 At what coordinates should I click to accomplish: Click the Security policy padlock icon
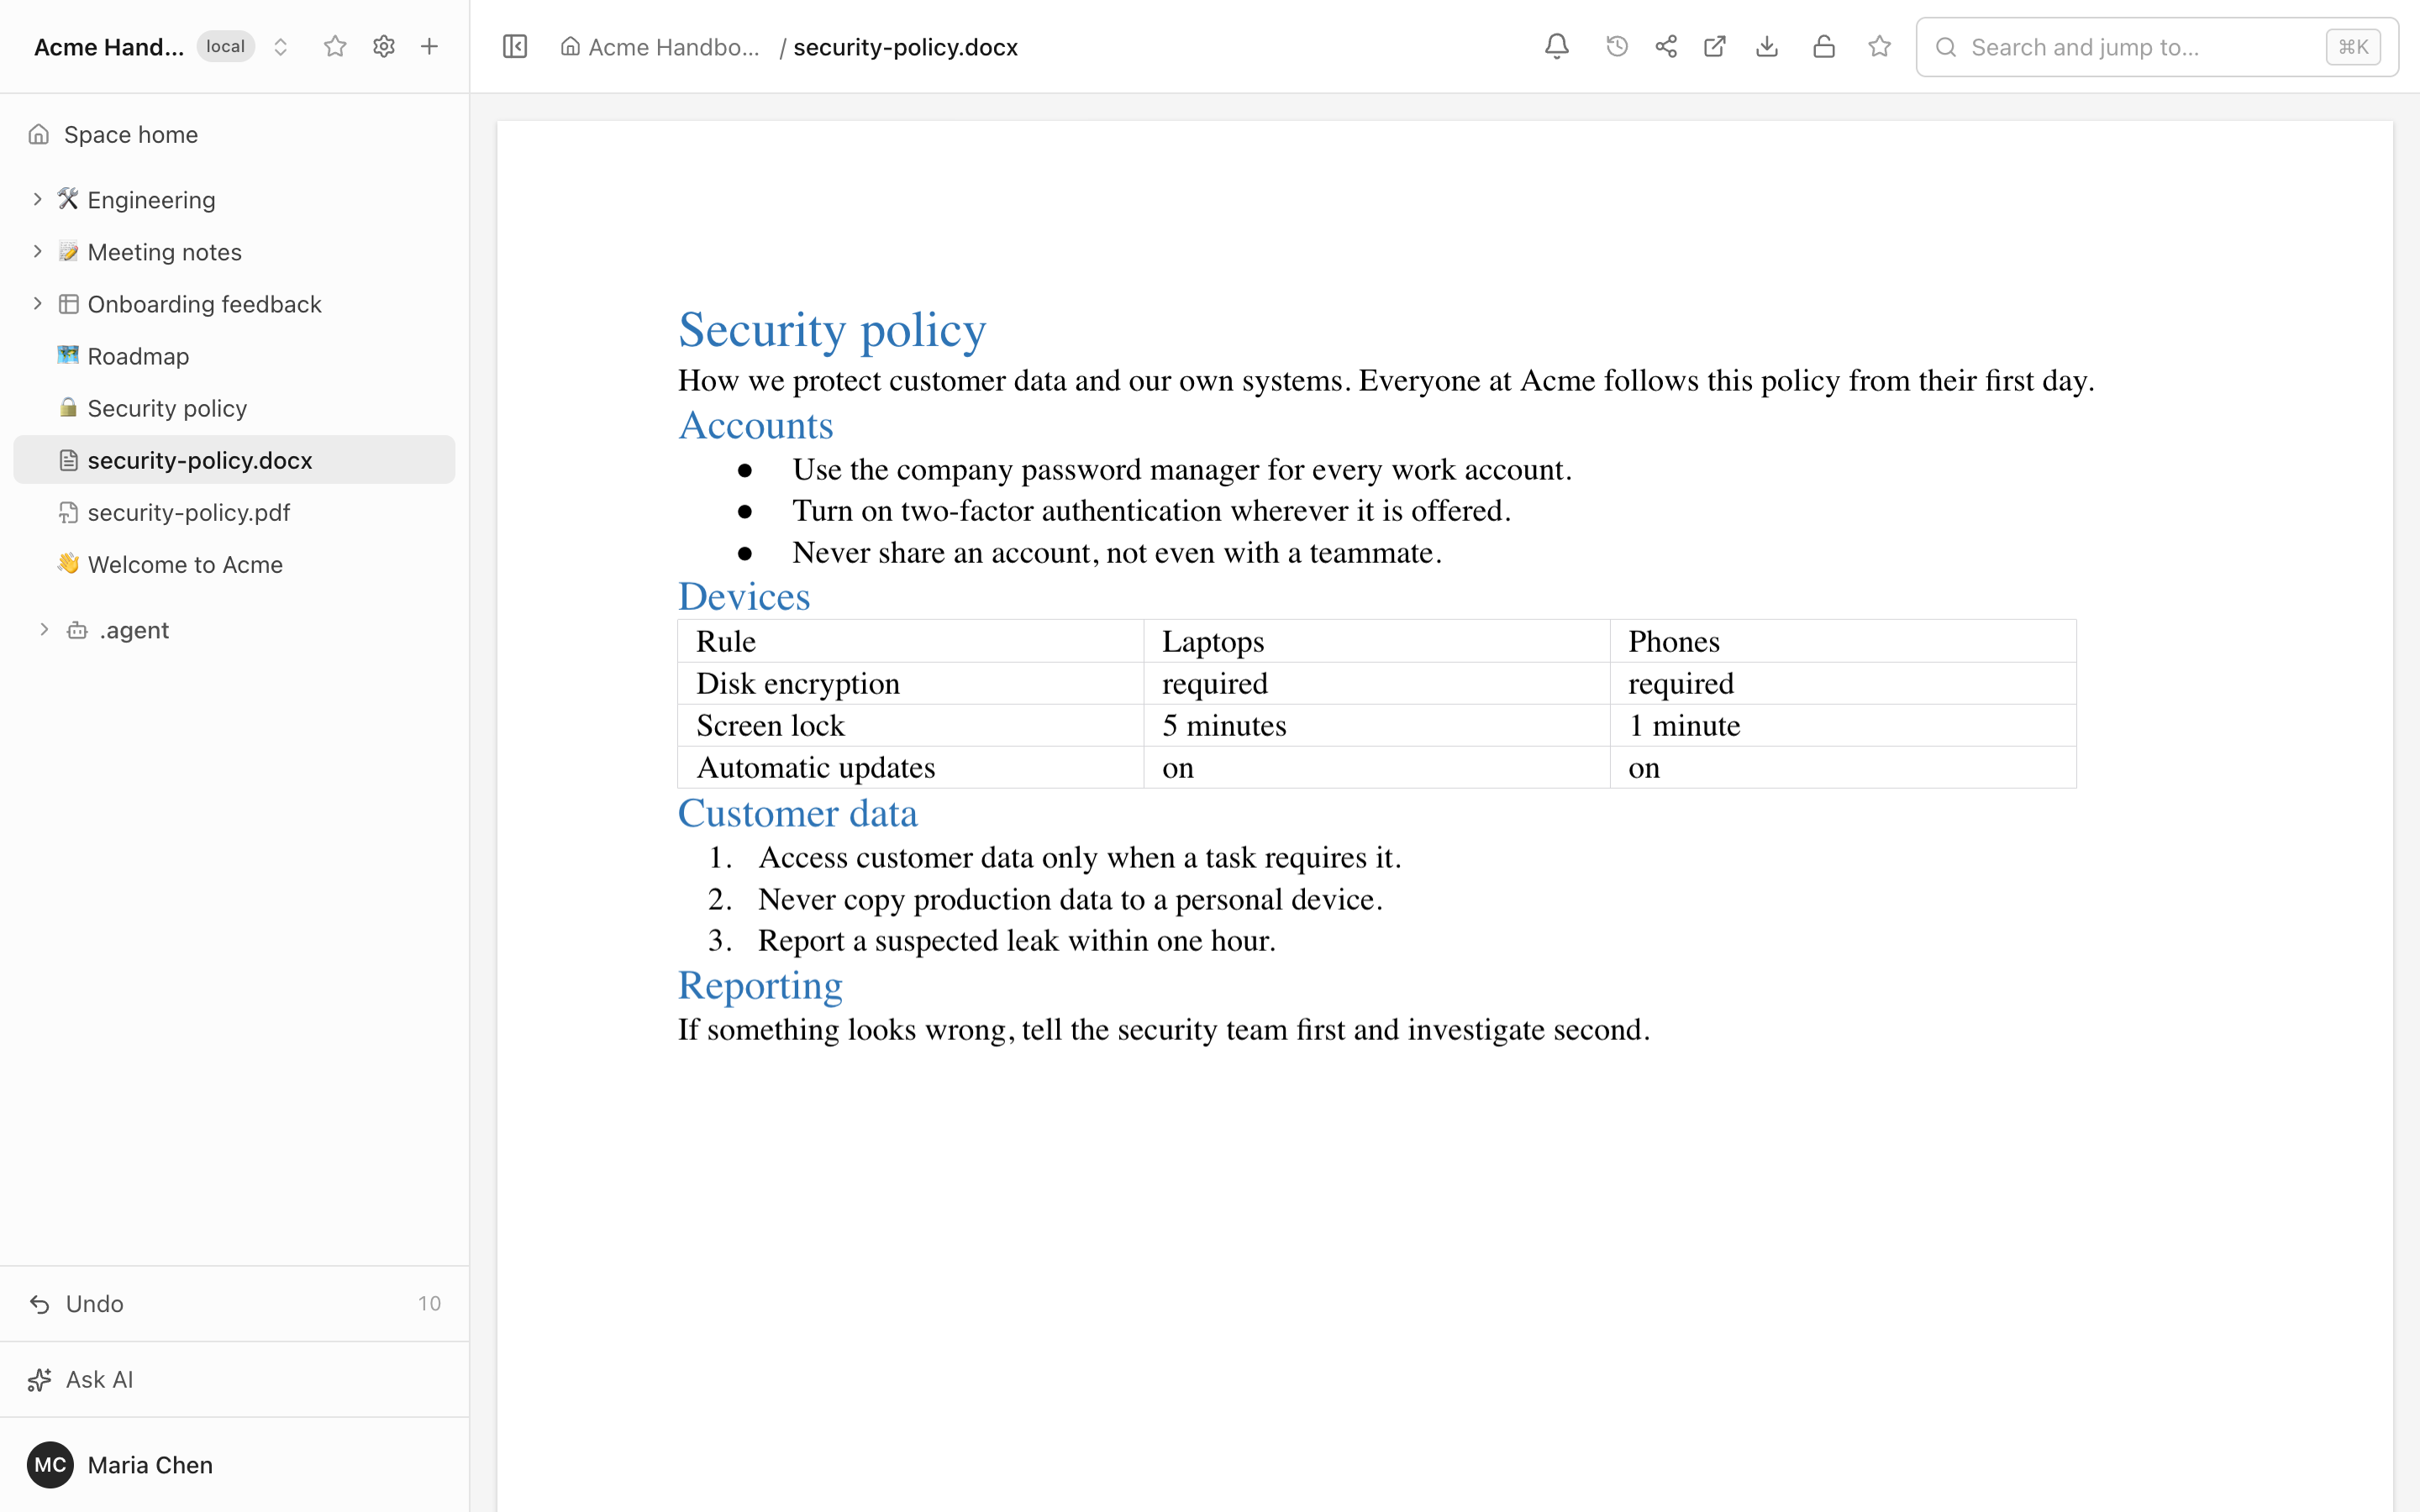click(x=68, y=407)
